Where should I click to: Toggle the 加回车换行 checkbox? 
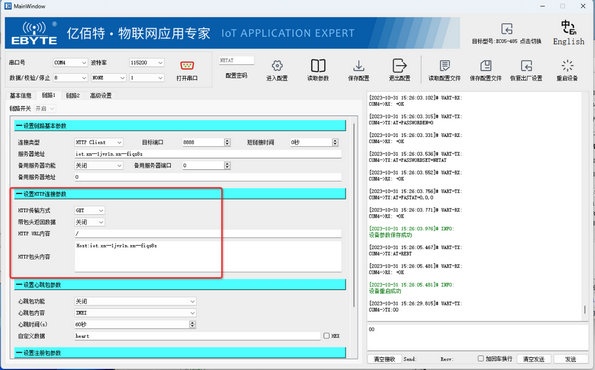(480, 358)
